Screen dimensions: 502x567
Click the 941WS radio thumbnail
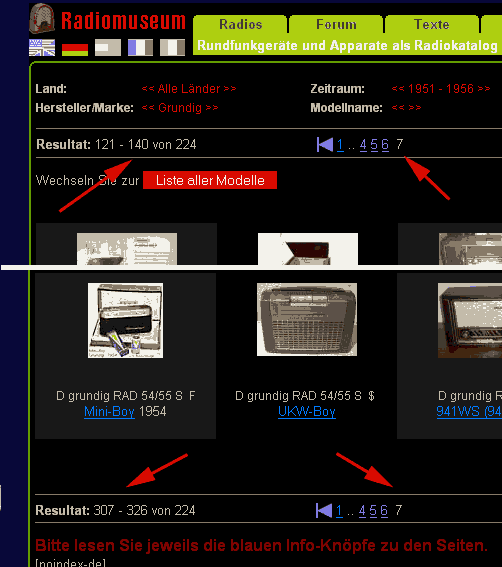[470, 321]
